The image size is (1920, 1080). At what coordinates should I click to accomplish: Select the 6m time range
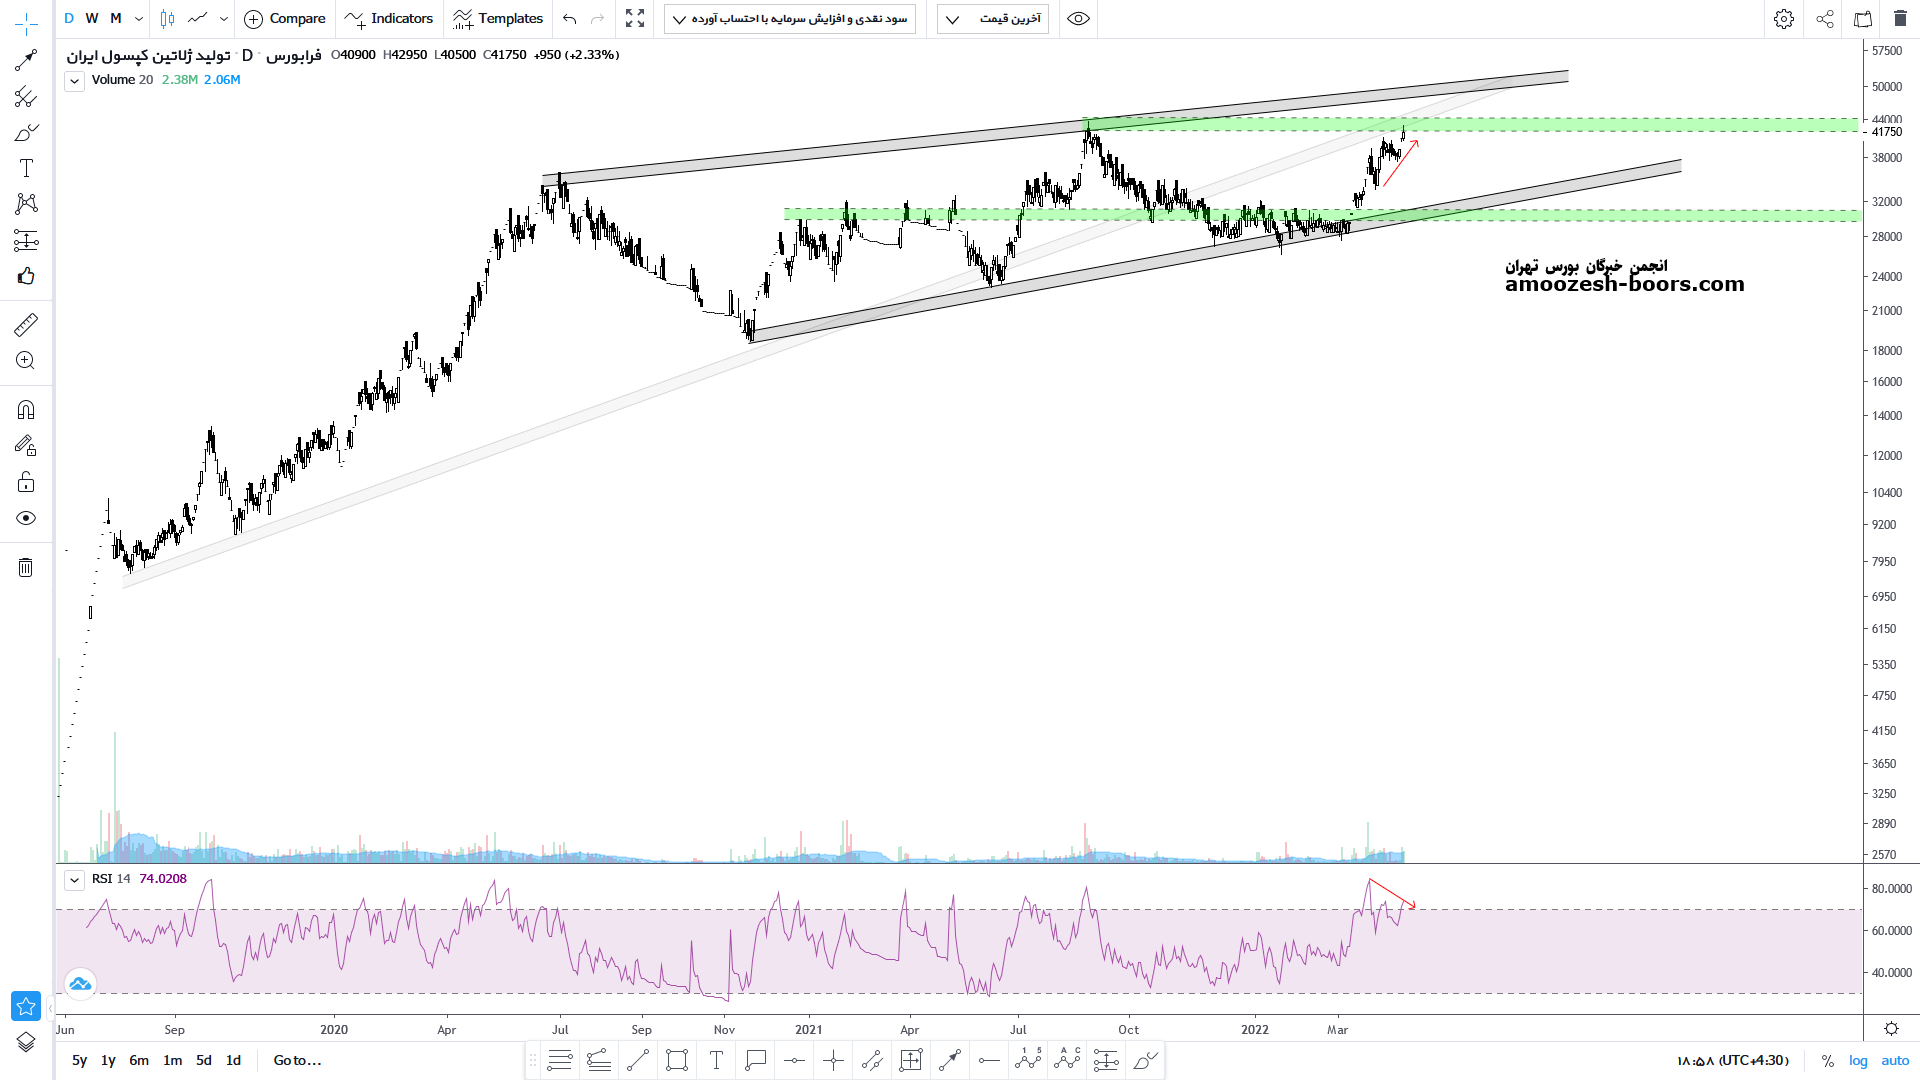[x=139, y=1061]
